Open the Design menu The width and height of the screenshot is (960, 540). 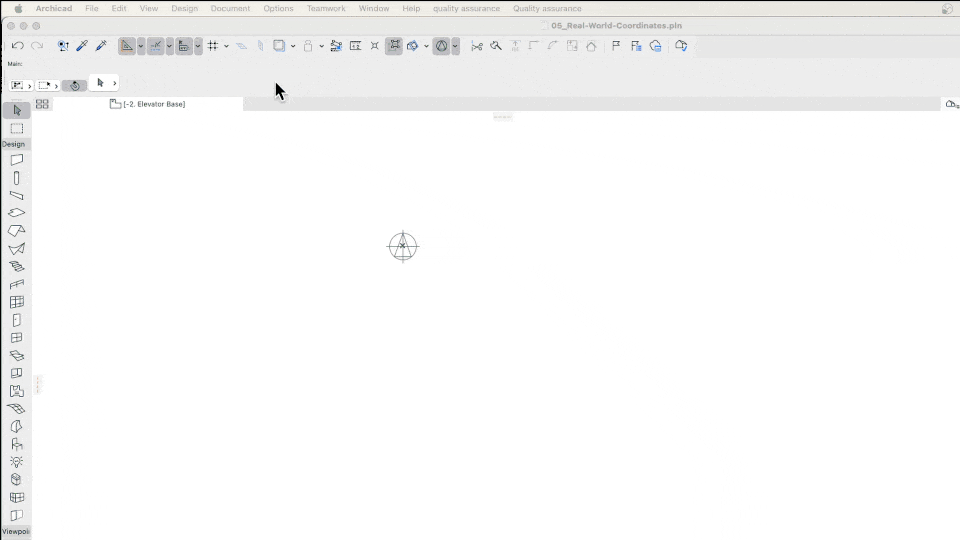click(184, 9)
